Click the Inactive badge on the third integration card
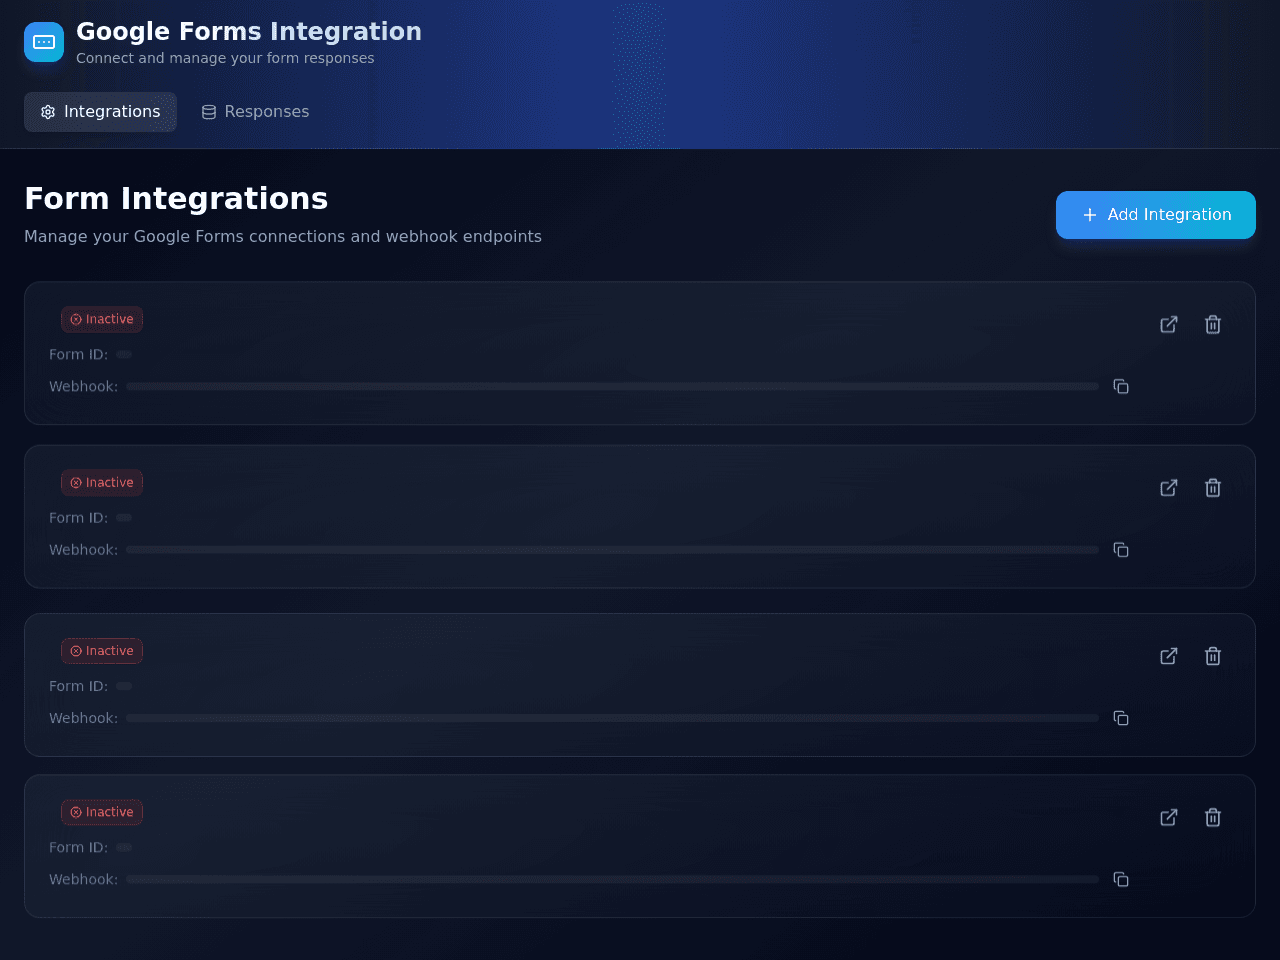 pos(102,651)
